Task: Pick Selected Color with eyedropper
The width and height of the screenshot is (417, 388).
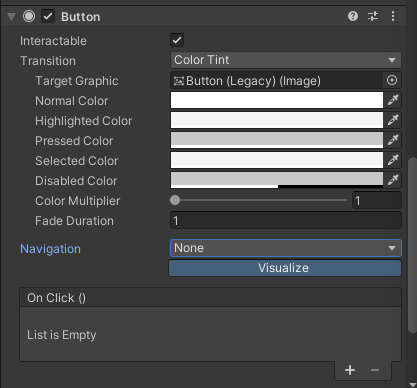Action: [393, 160]
